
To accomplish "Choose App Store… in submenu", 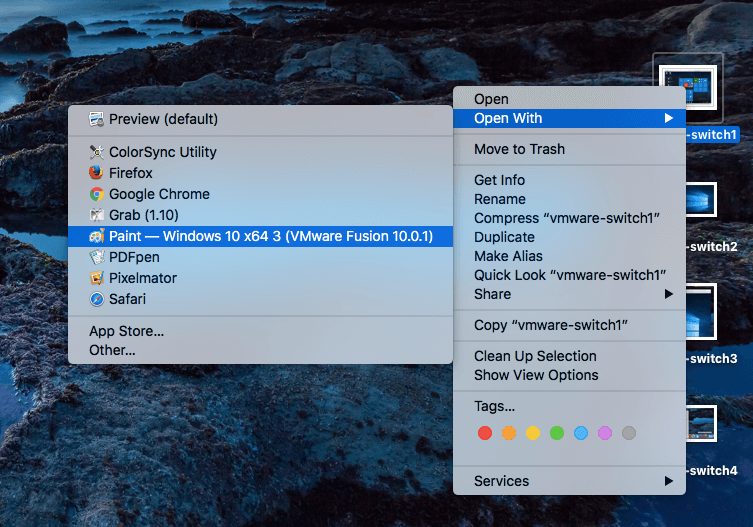I will coord(260,331).
